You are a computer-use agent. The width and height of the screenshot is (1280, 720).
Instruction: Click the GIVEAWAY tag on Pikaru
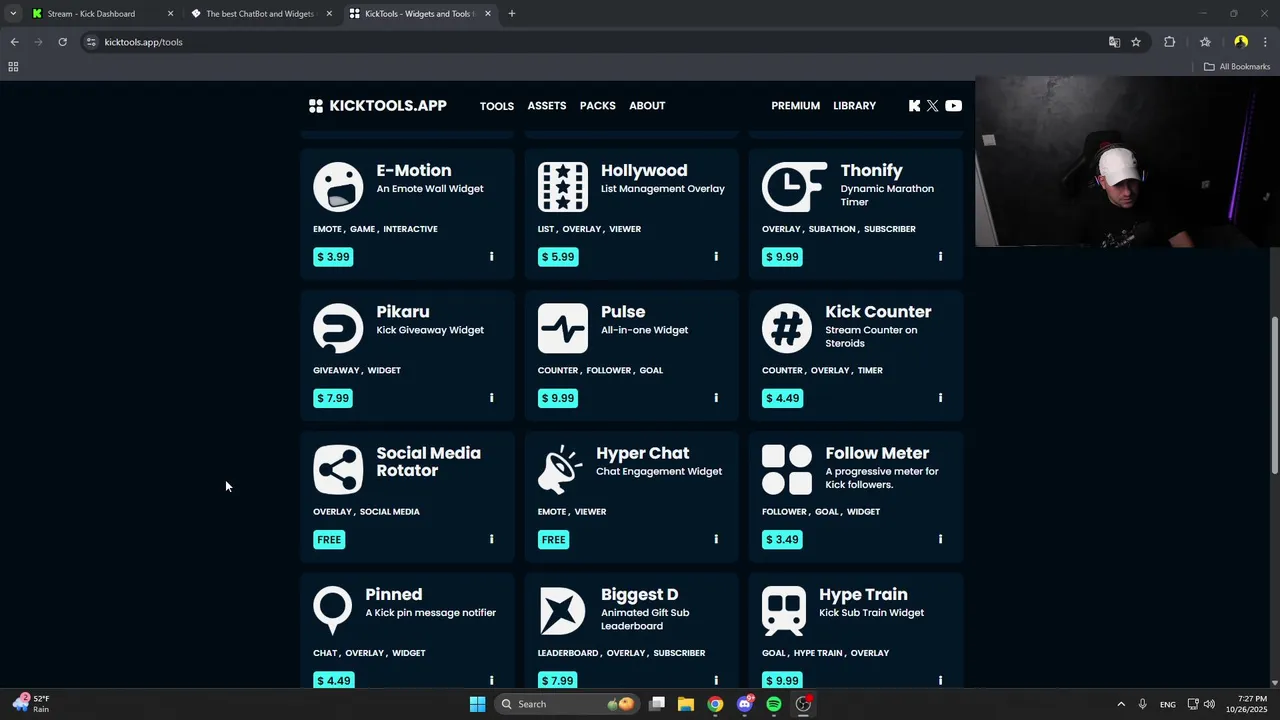336,370
